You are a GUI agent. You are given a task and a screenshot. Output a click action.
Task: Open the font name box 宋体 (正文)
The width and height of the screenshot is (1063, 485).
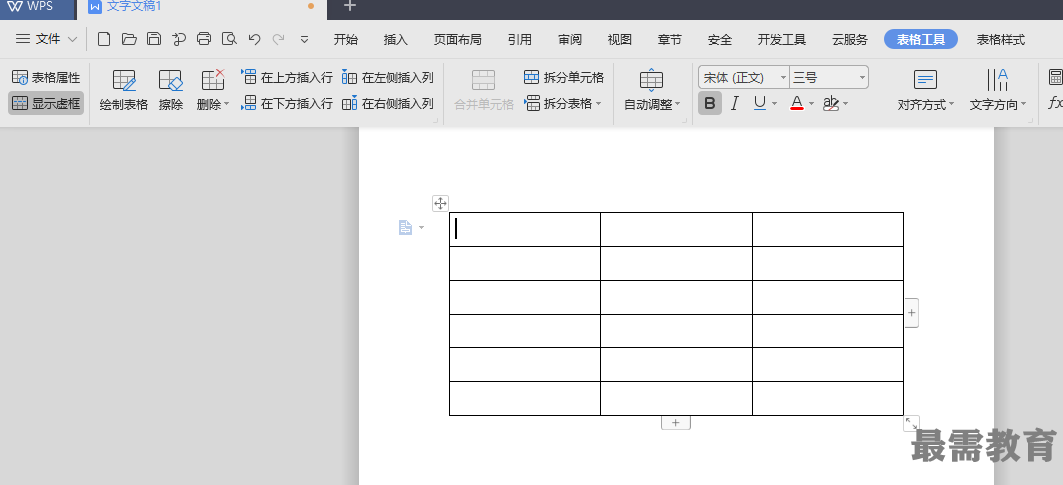point(744,77)
